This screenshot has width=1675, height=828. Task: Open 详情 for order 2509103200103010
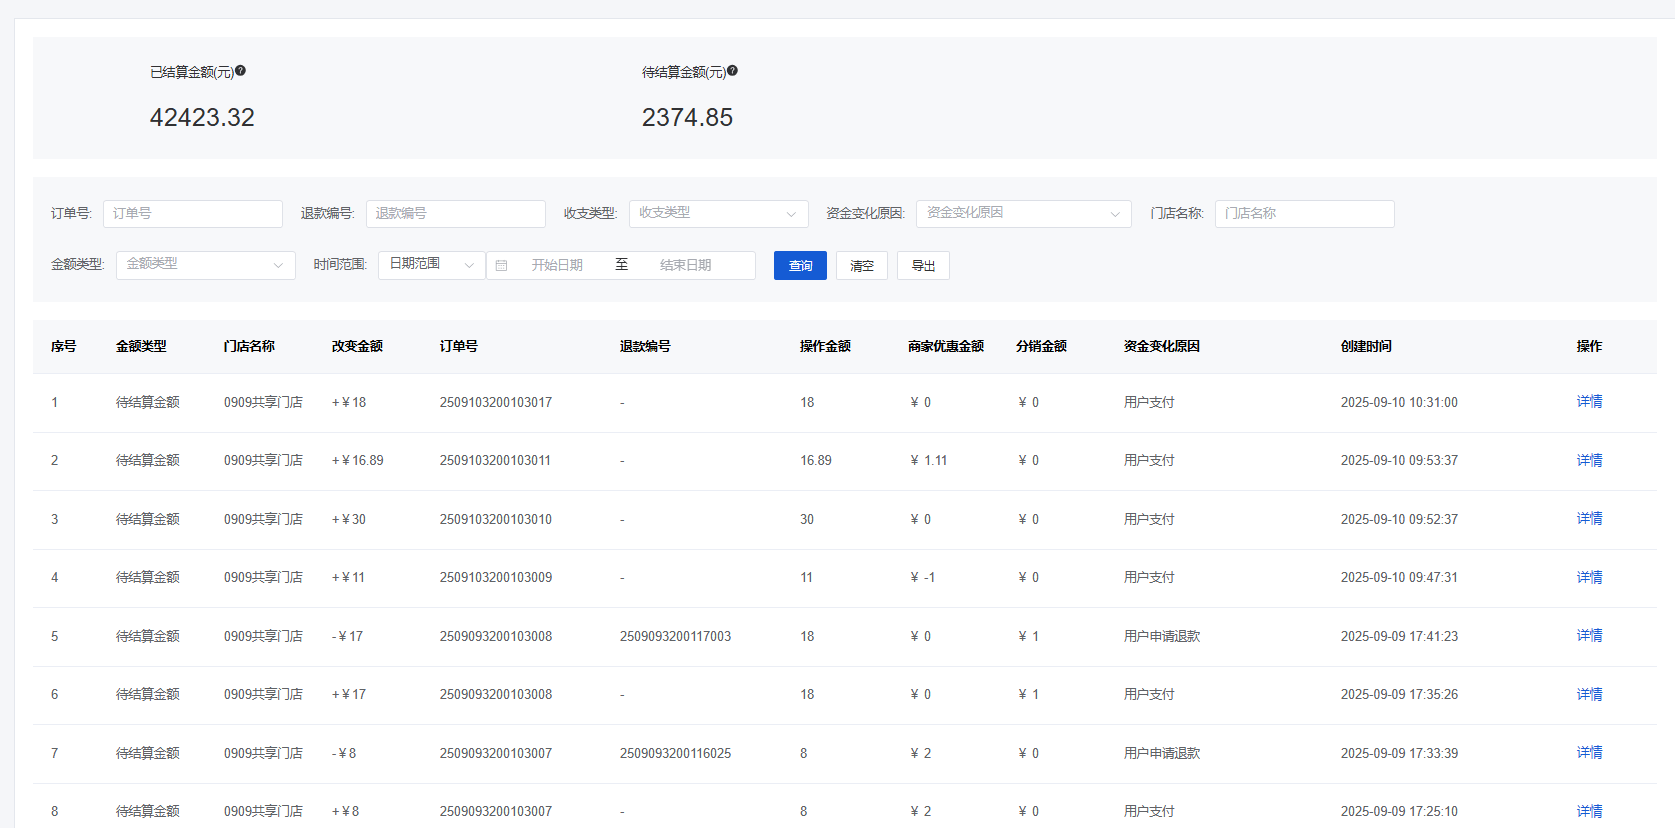(1590, 519)
